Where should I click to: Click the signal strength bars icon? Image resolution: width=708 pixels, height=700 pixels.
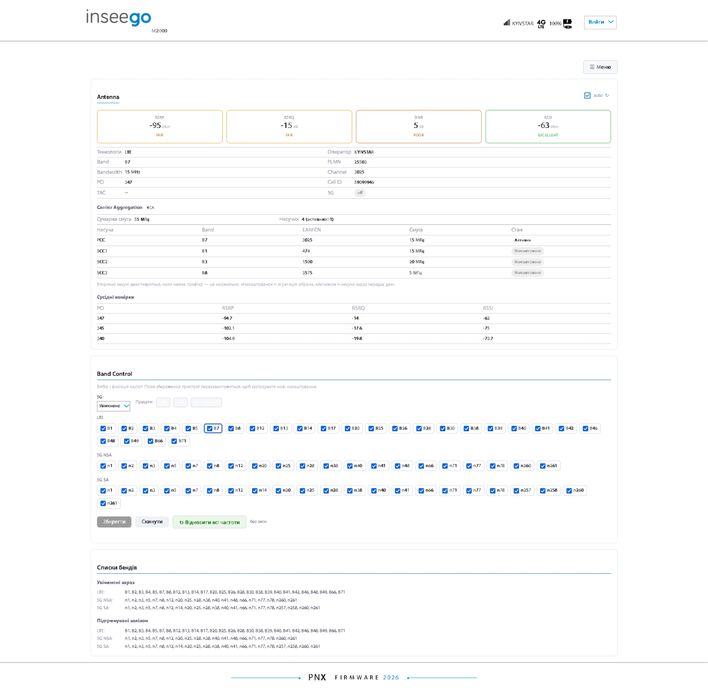click(507, 22)
